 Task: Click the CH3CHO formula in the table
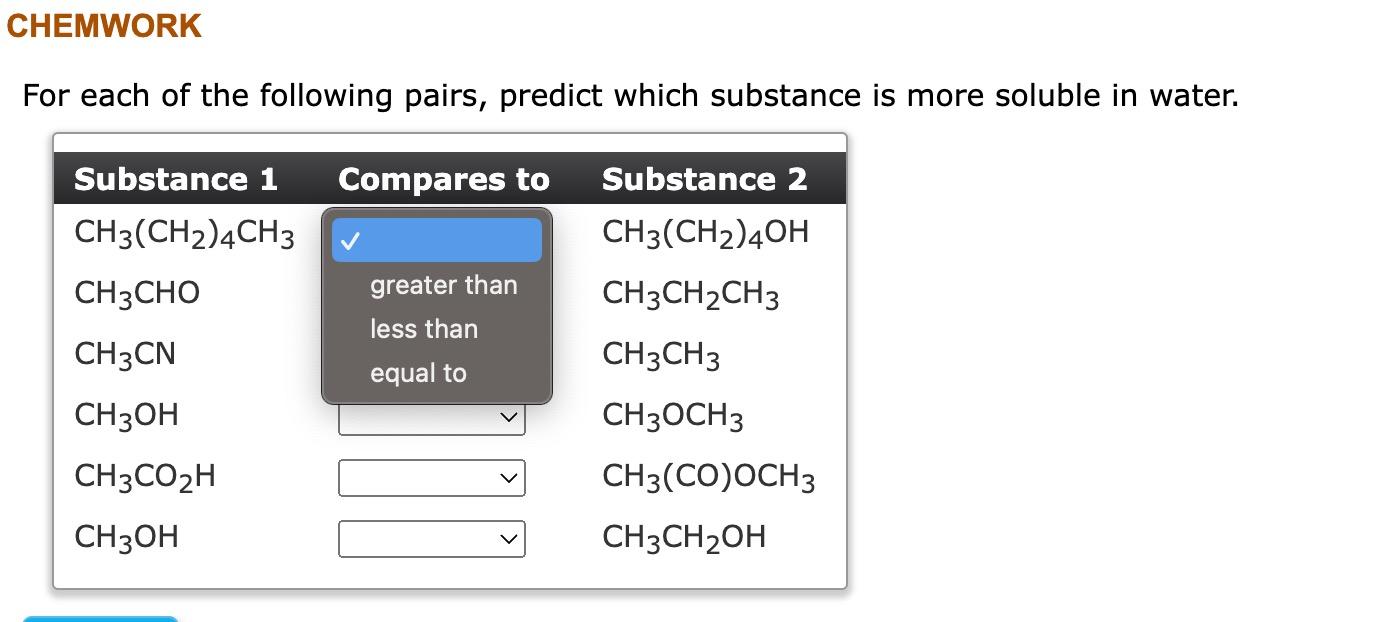point(139,292)
